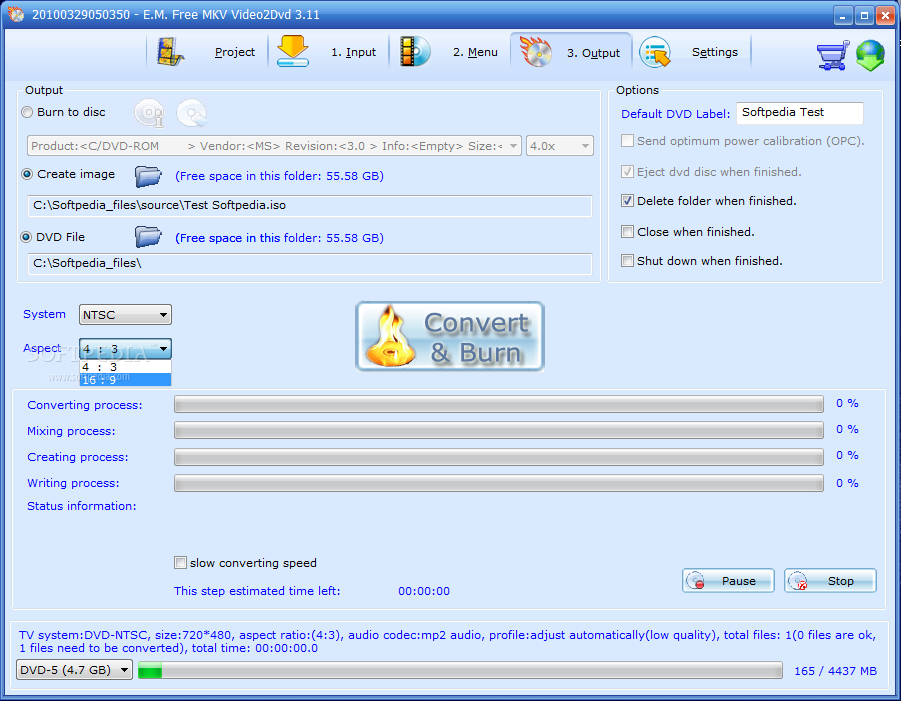
Task: Click the Mixing process progress bar
Action: tap(499, 430)
